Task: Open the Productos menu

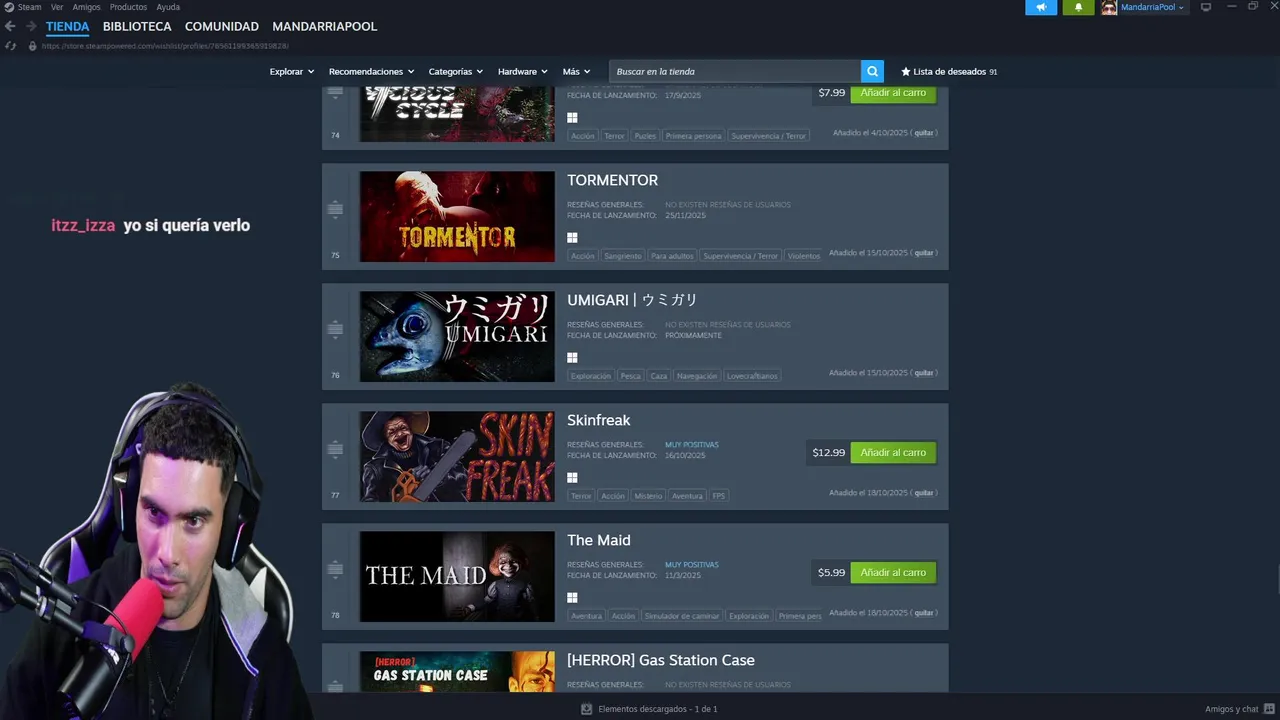Action: [128, 7]
